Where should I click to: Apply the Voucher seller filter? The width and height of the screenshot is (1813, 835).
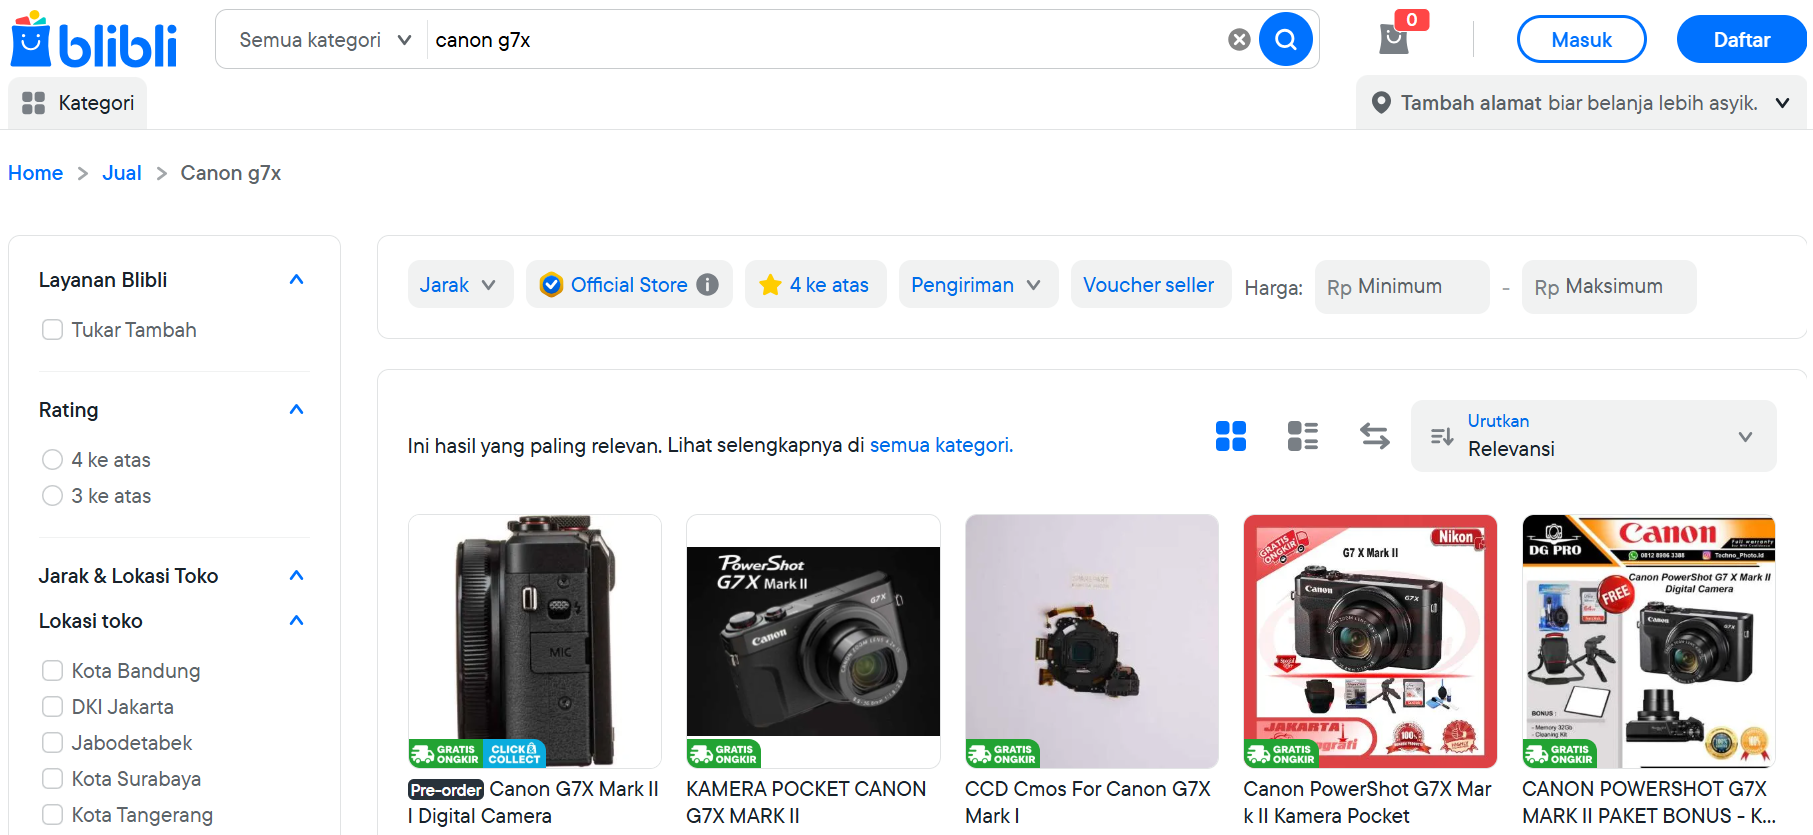click(x=1150, y=285)
